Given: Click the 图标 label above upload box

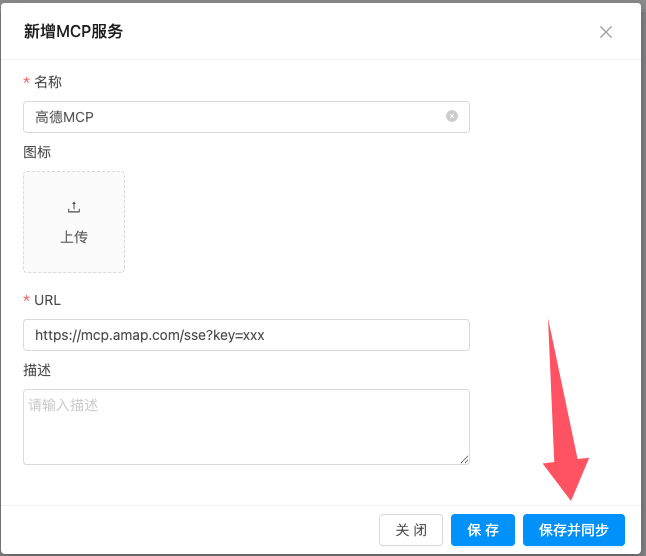Looking at the screenshot, I should (x=37, y=152).
